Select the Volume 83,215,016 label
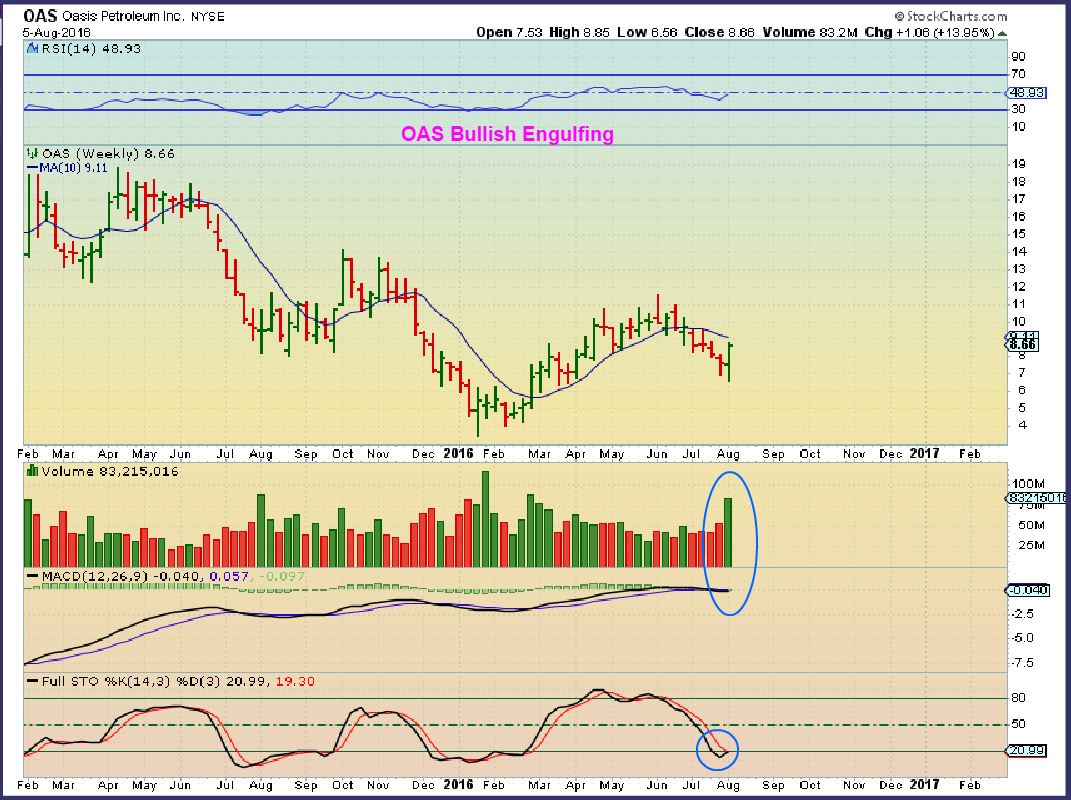This screenshot has width=1071, height=800. [x=110, y=471]
